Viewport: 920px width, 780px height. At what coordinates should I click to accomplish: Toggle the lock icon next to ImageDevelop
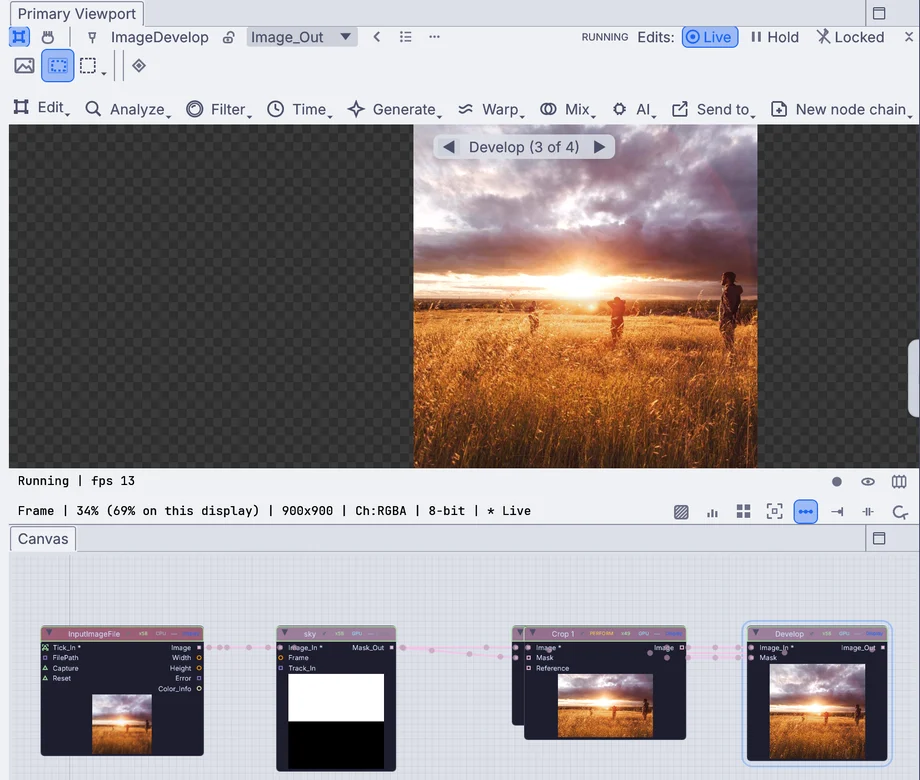tap(228, 38)
